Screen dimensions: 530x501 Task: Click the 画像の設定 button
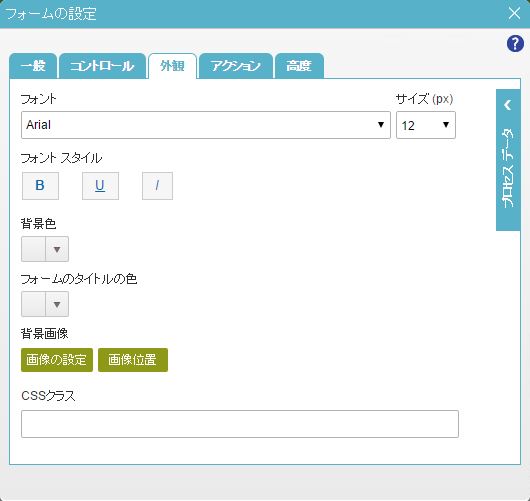pyautogui.click(x=57, y=360)
